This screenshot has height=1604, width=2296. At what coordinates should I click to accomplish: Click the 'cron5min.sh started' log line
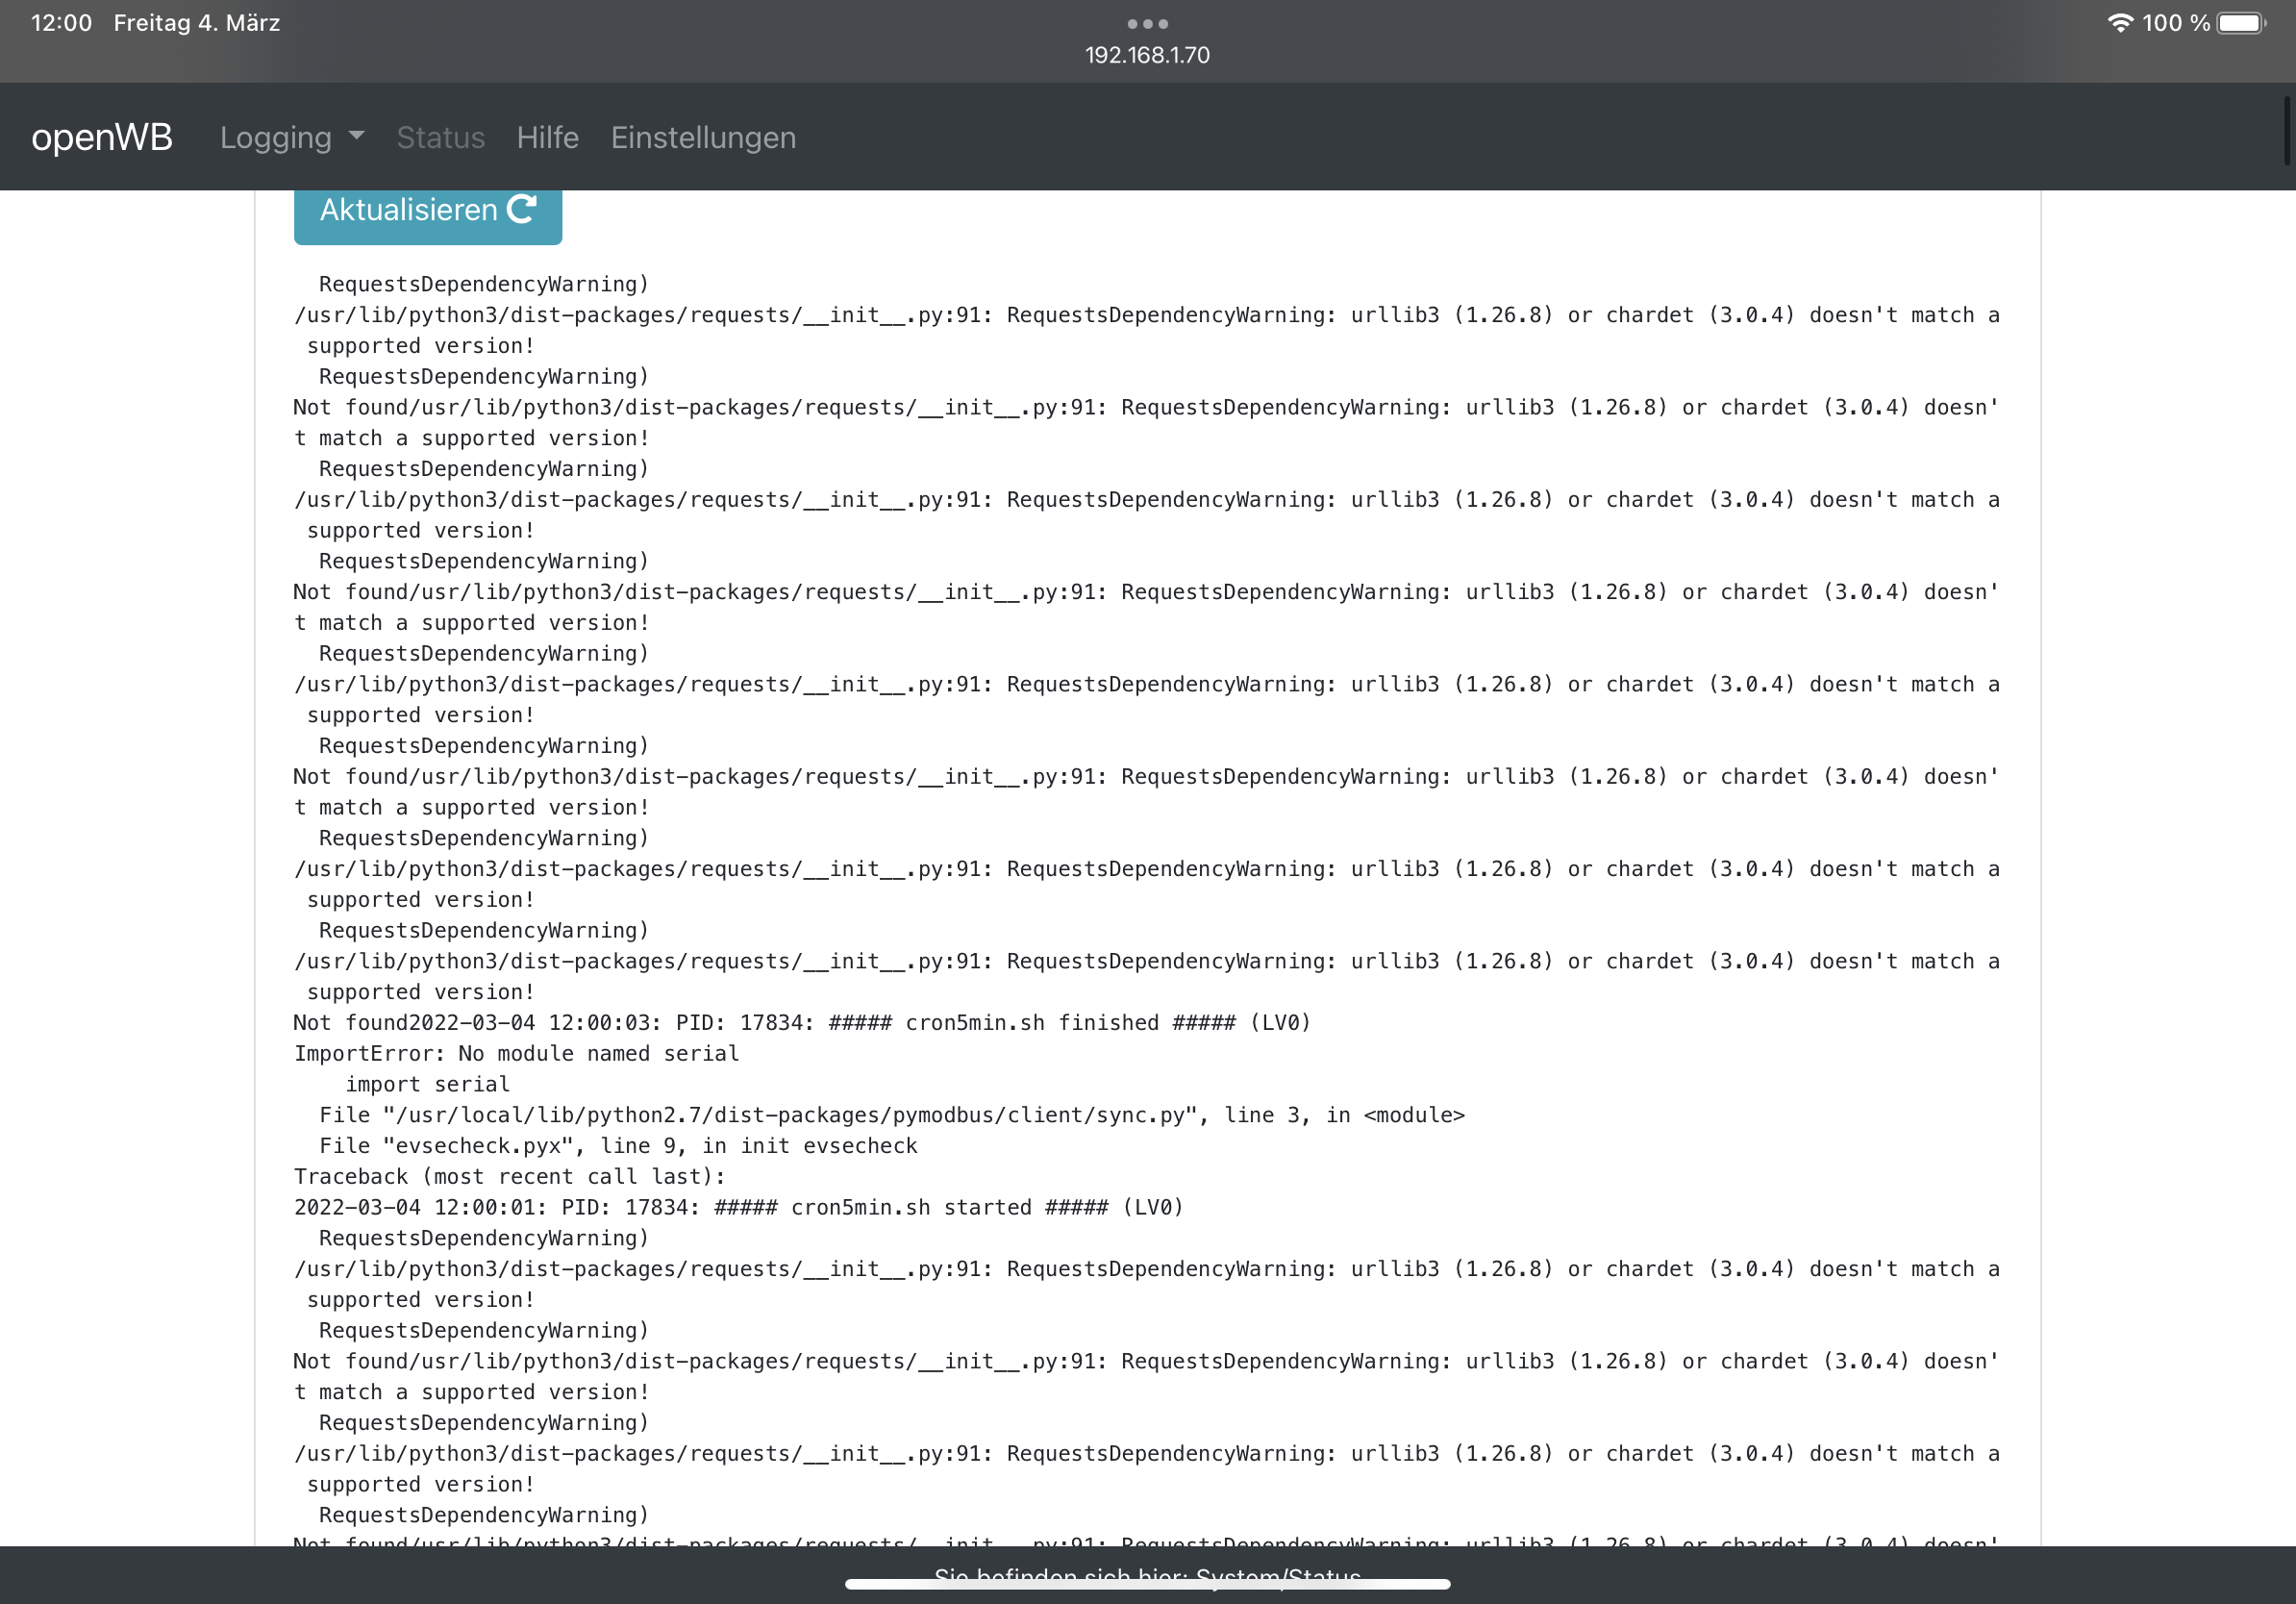tap(738, 1207)
